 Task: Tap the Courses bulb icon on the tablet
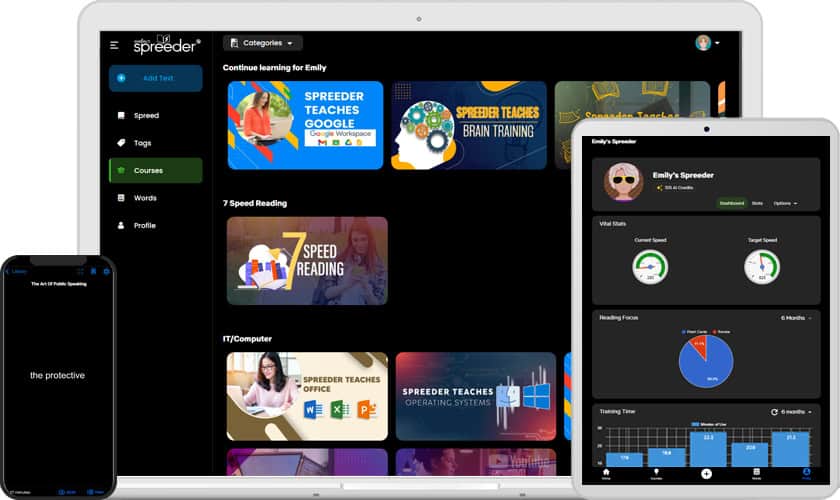point(656,474)
